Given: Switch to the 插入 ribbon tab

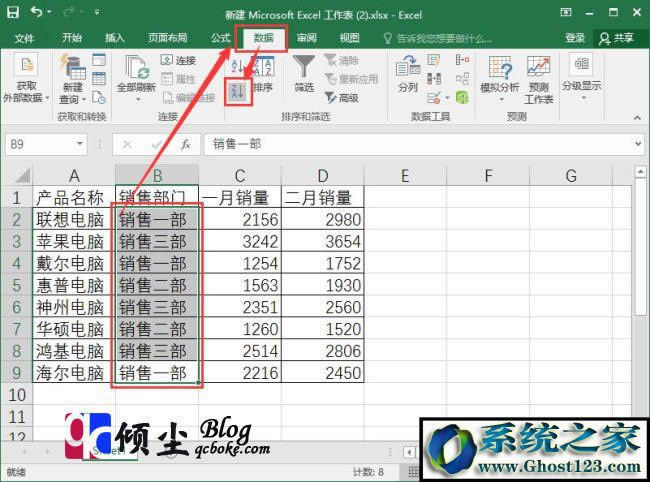Looking at the screenshot, I should pos(115,38).
